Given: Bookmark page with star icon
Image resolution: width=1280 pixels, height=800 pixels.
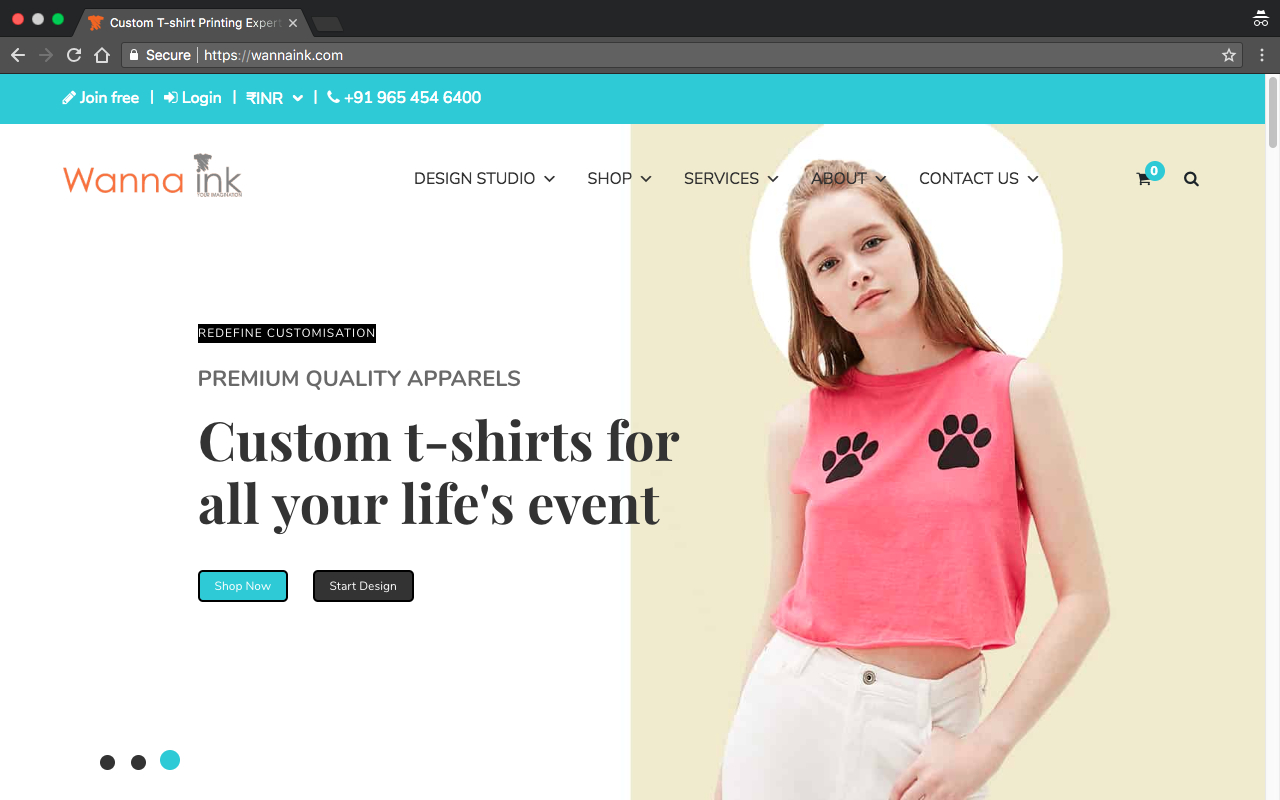Looking at the screenshot, I should pyautogui.click(x=1229, y=55).
